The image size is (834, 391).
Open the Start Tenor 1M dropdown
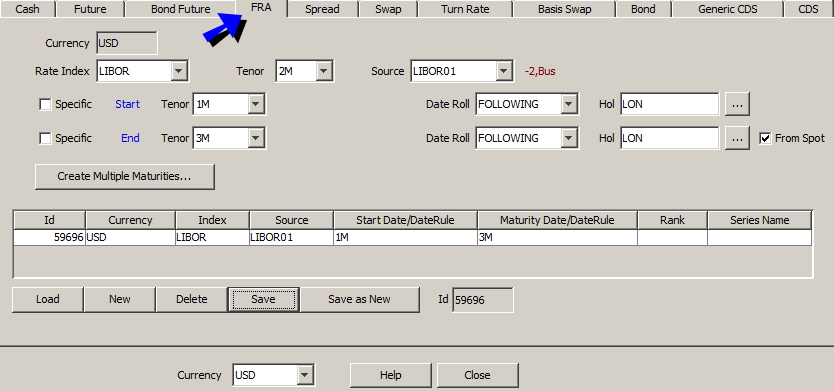pyautogui.click(x=256, y=104)
